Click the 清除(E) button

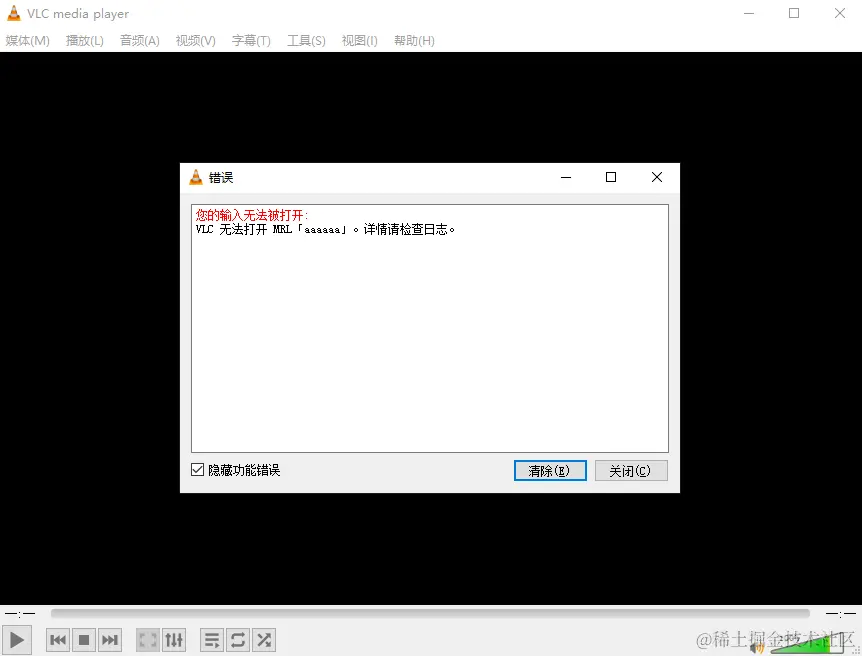coord(550,471)
